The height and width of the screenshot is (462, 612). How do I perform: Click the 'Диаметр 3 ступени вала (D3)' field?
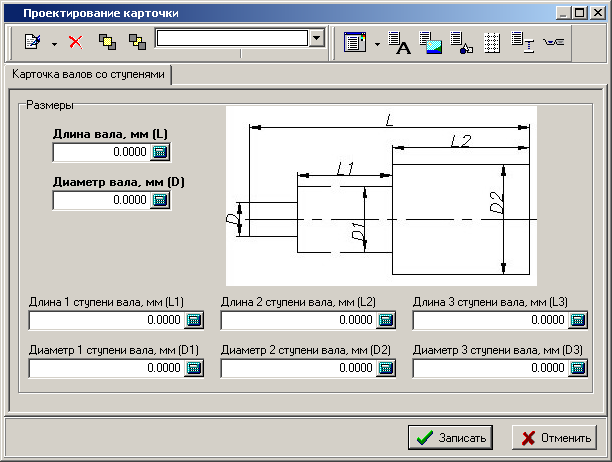click(x=490, y=368)
